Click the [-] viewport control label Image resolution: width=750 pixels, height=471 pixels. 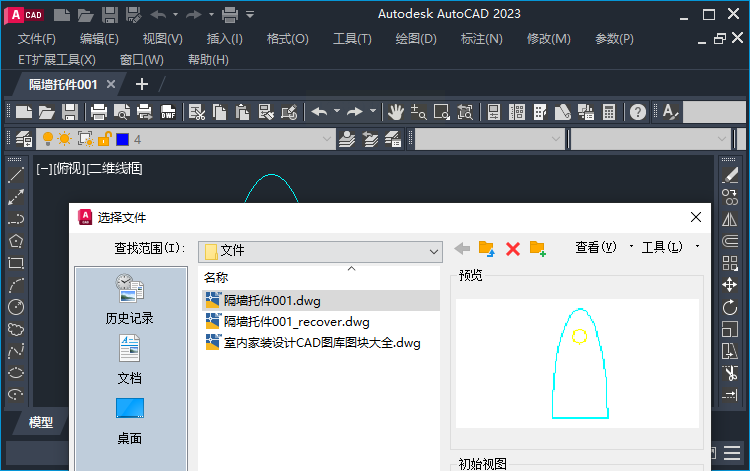coord(44,168)
